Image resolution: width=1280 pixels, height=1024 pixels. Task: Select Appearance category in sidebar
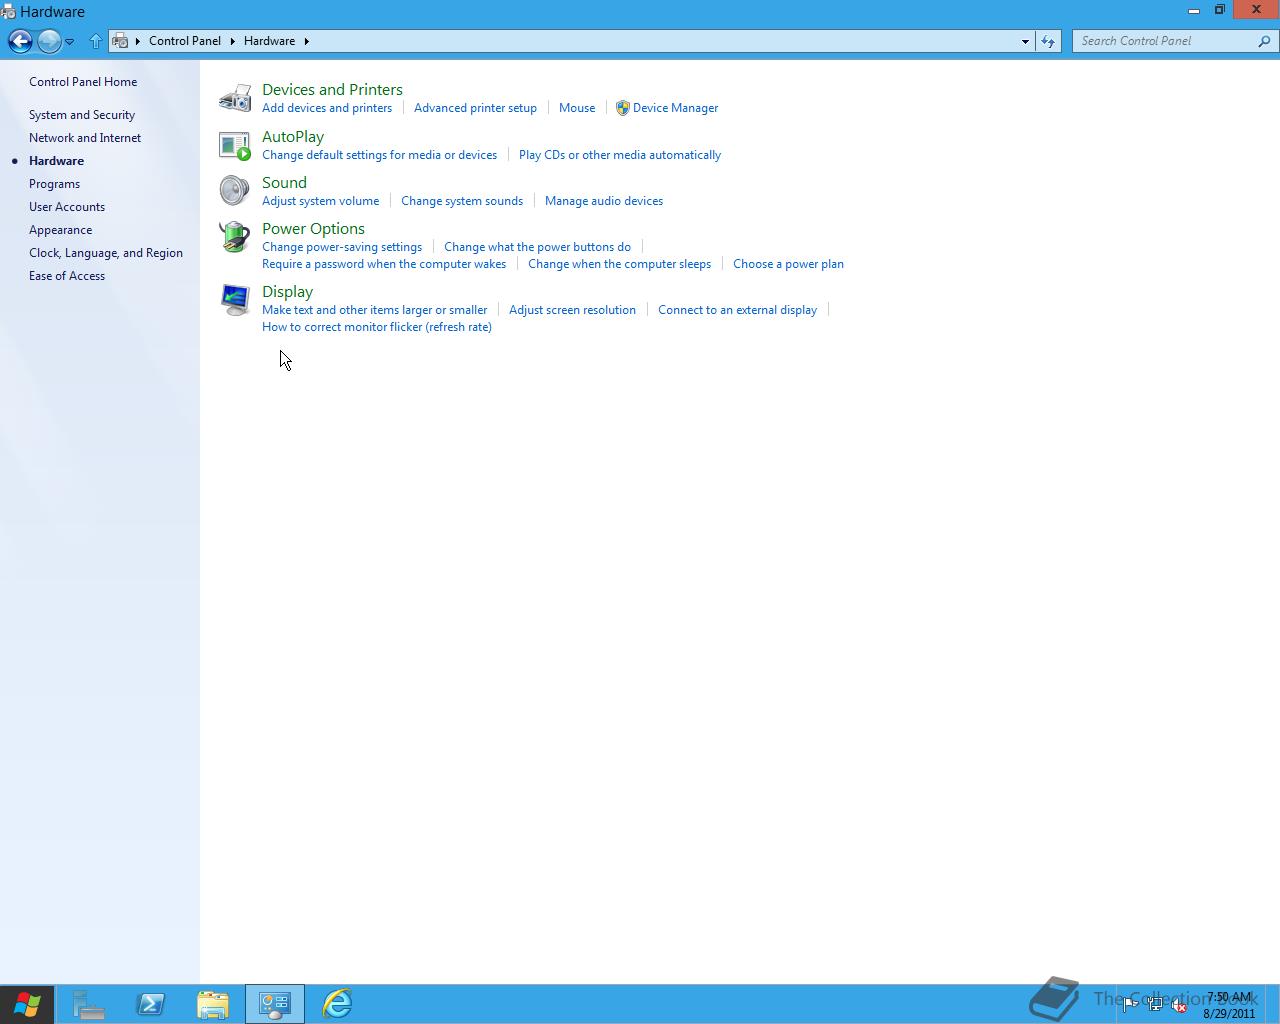coord(60,230)
